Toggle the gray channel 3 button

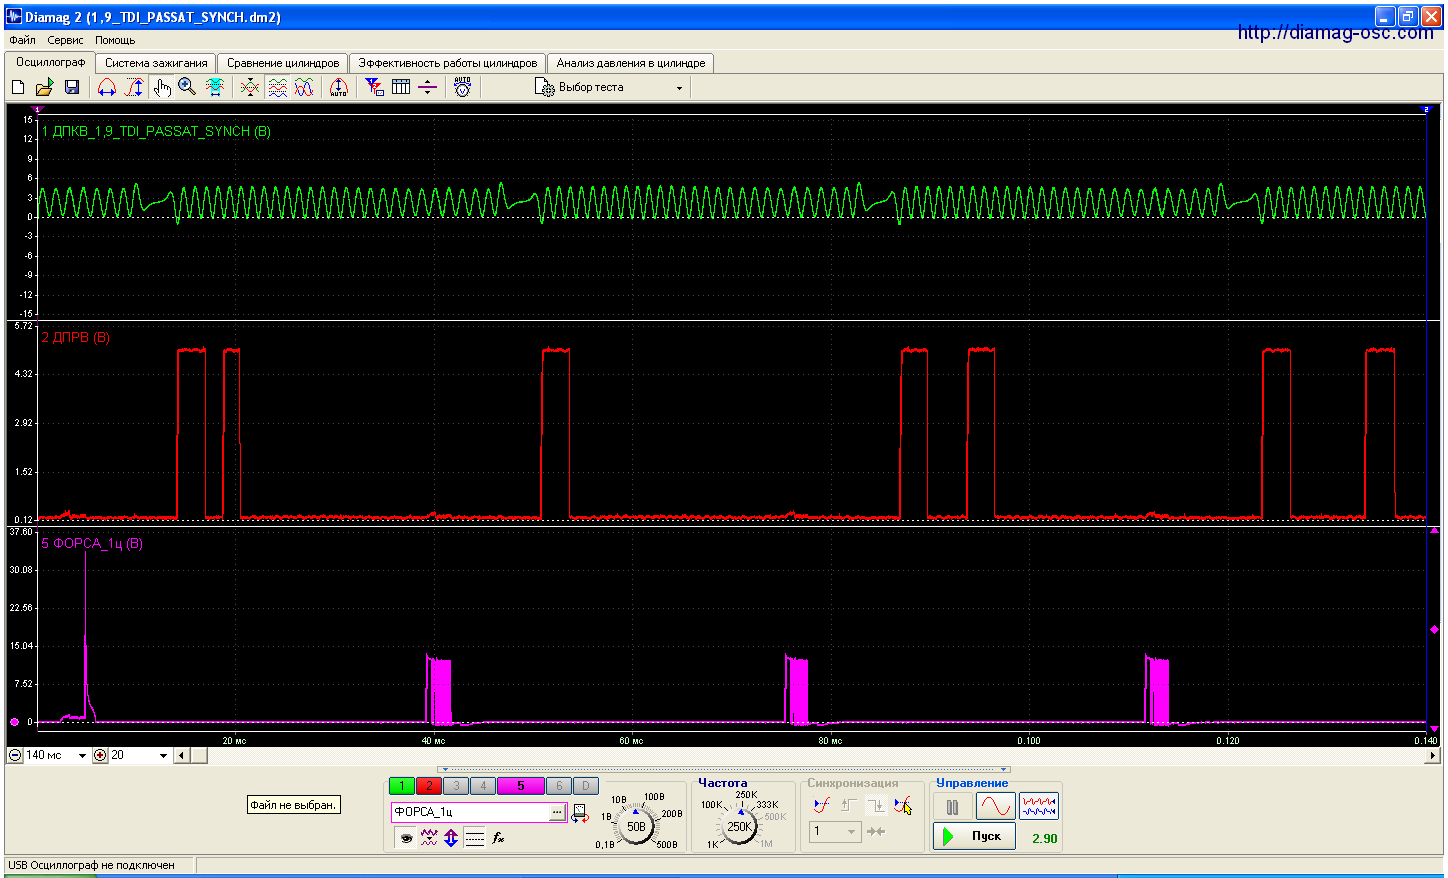(456, 786)
